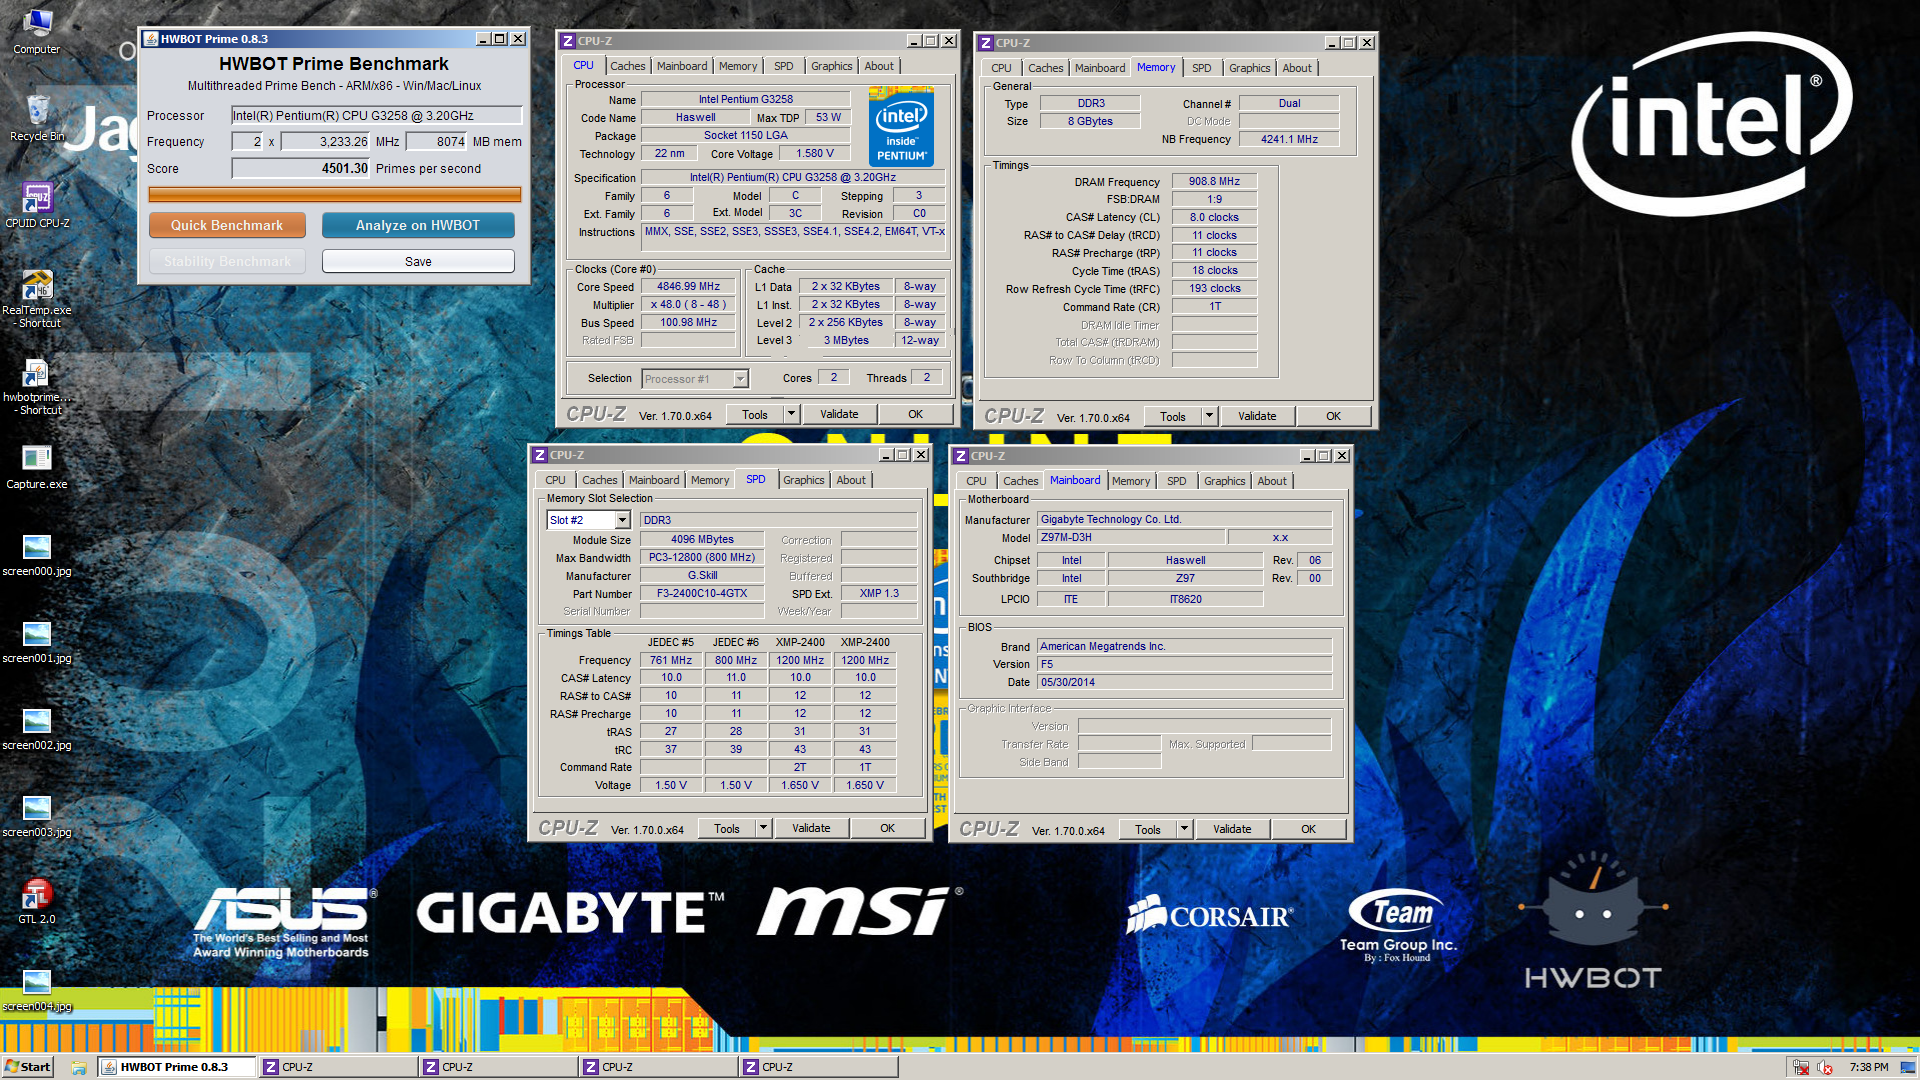Click the Part Number F3-2400C10-4GTX field
Screen dimensions: 1920x1080
click(x=702, y=593)
